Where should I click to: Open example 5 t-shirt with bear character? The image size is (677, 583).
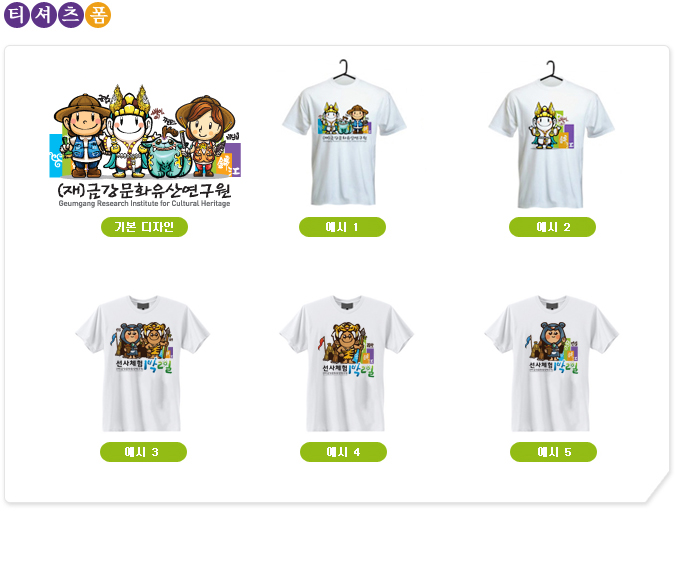click(551, 364)
